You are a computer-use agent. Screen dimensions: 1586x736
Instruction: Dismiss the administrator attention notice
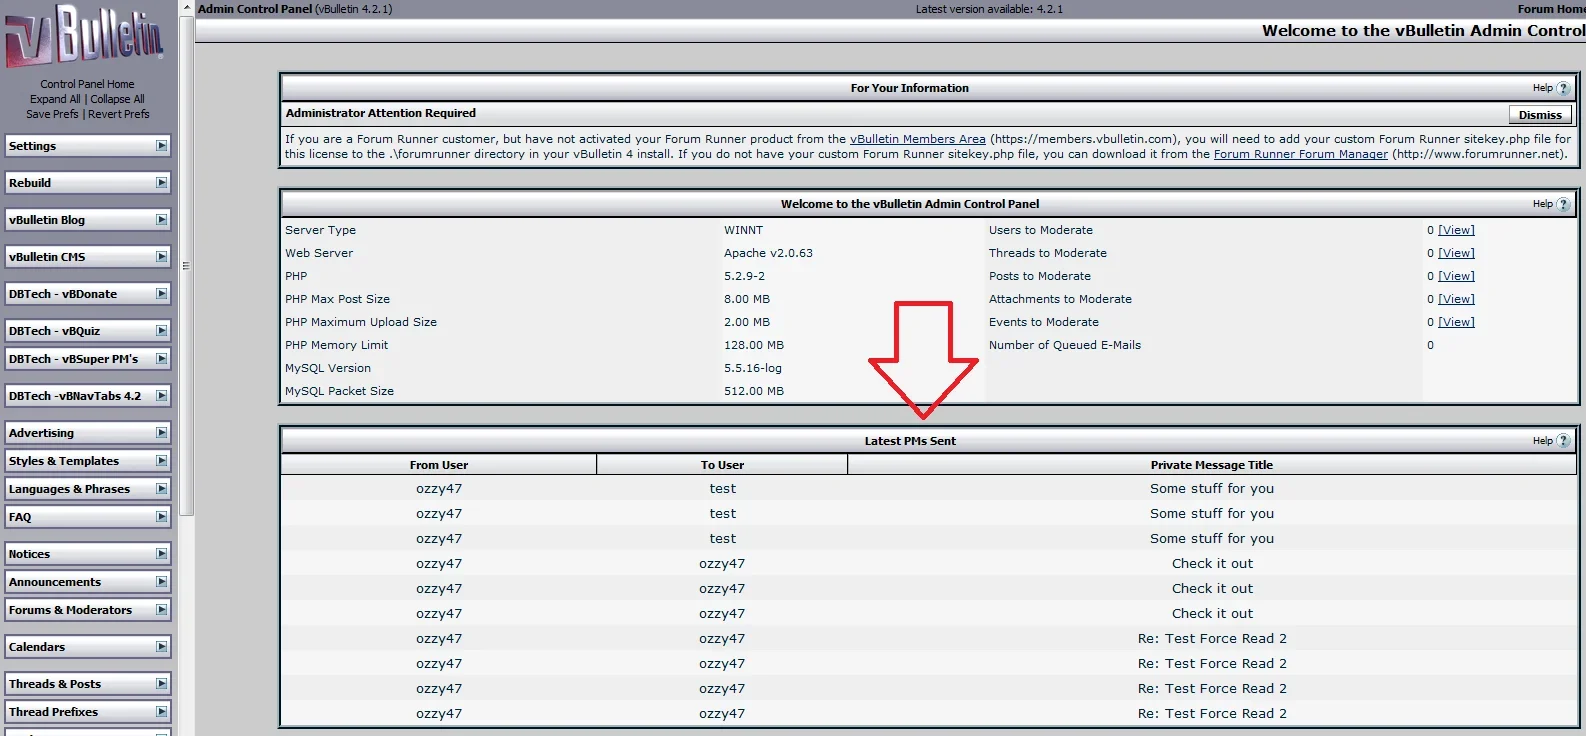click(x=1540, y=115)
